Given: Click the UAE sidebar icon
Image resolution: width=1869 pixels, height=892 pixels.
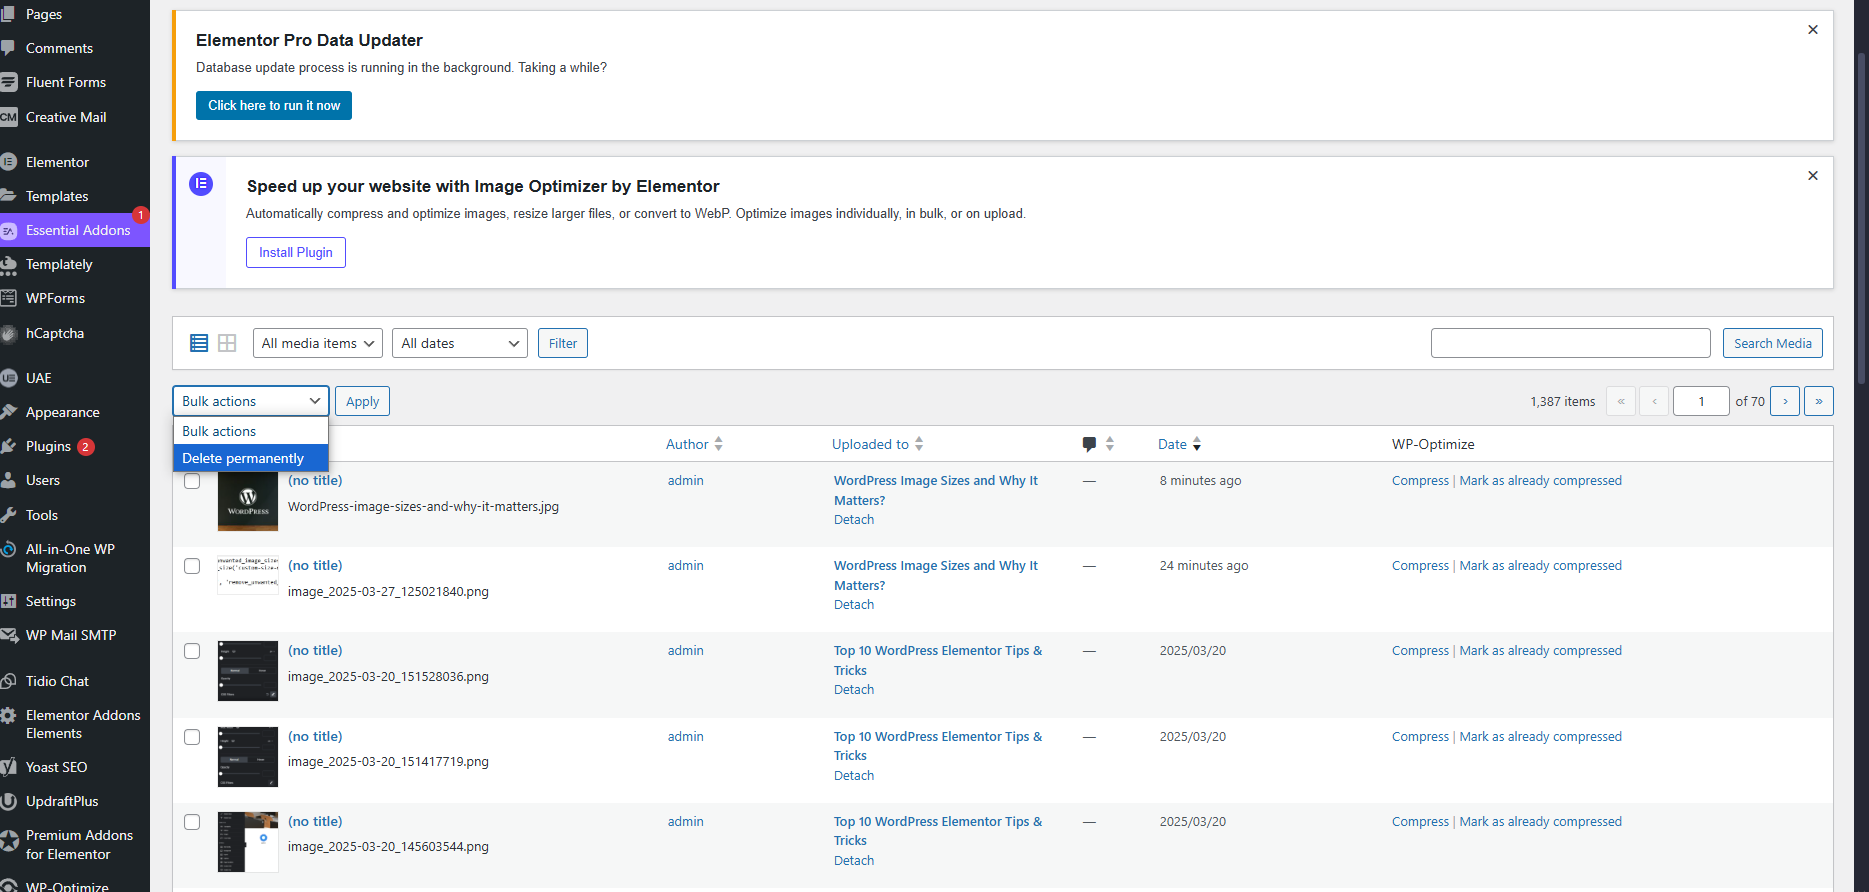Looking at the screenshot, I should (8, 378).
